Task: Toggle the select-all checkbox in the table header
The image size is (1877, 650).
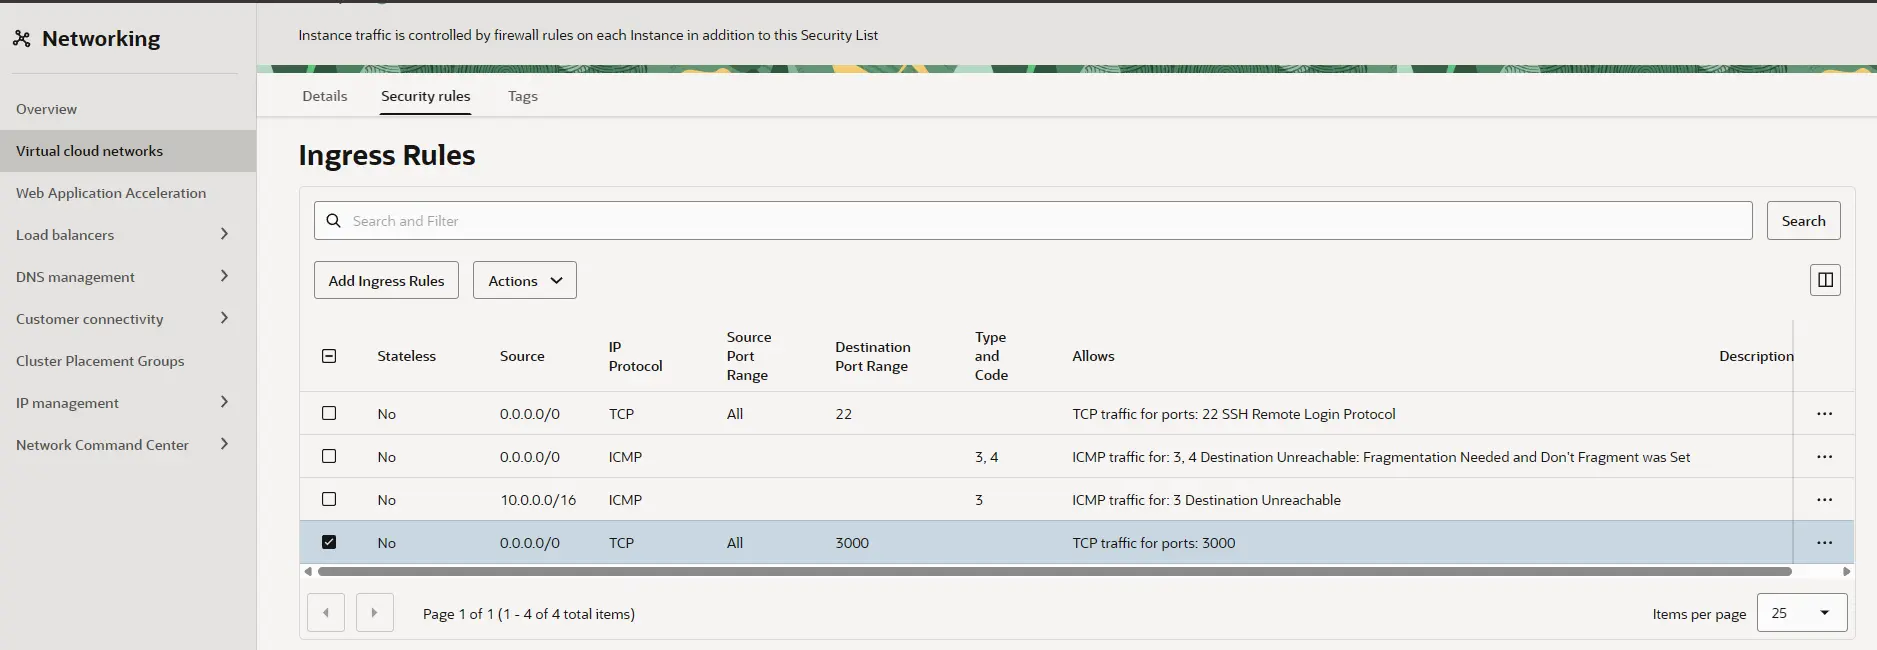Action: (329, 356)
